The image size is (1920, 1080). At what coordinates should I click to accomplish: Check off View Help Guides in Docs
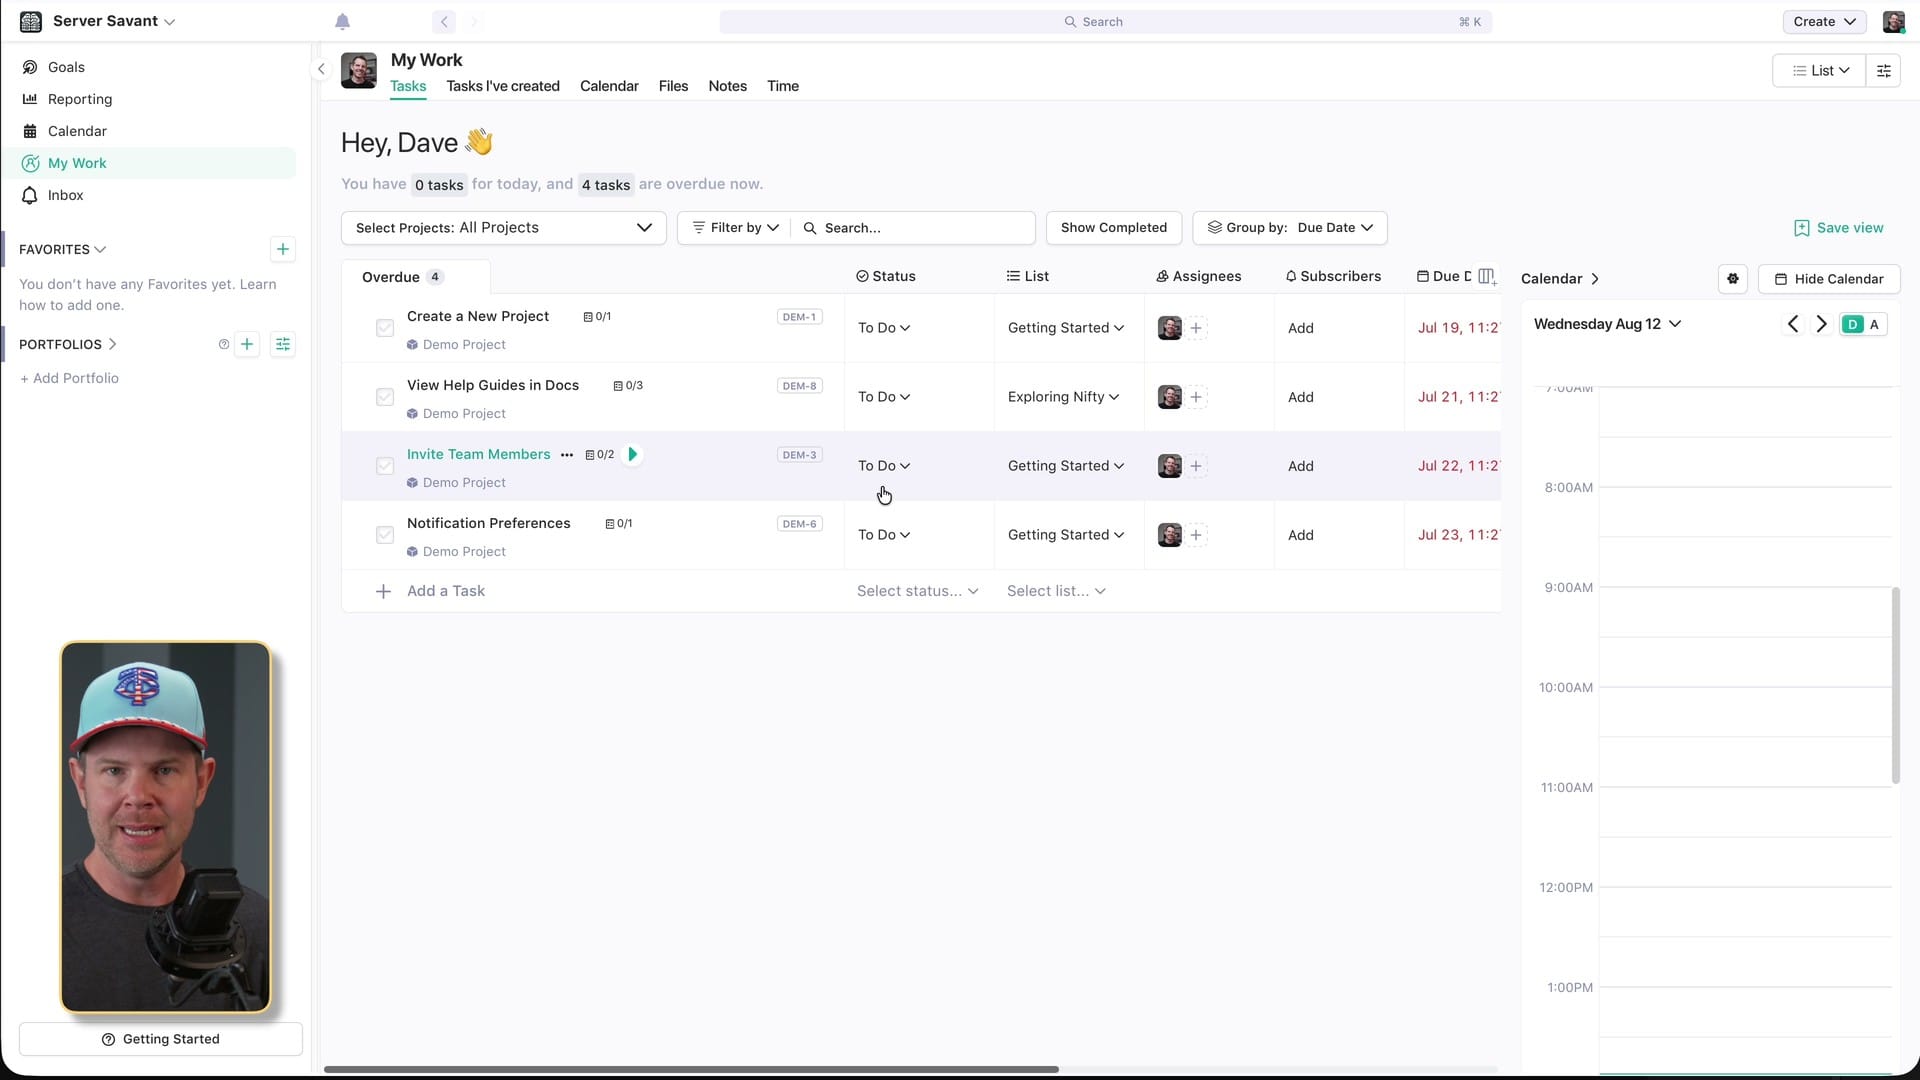(x=385, y=397)
